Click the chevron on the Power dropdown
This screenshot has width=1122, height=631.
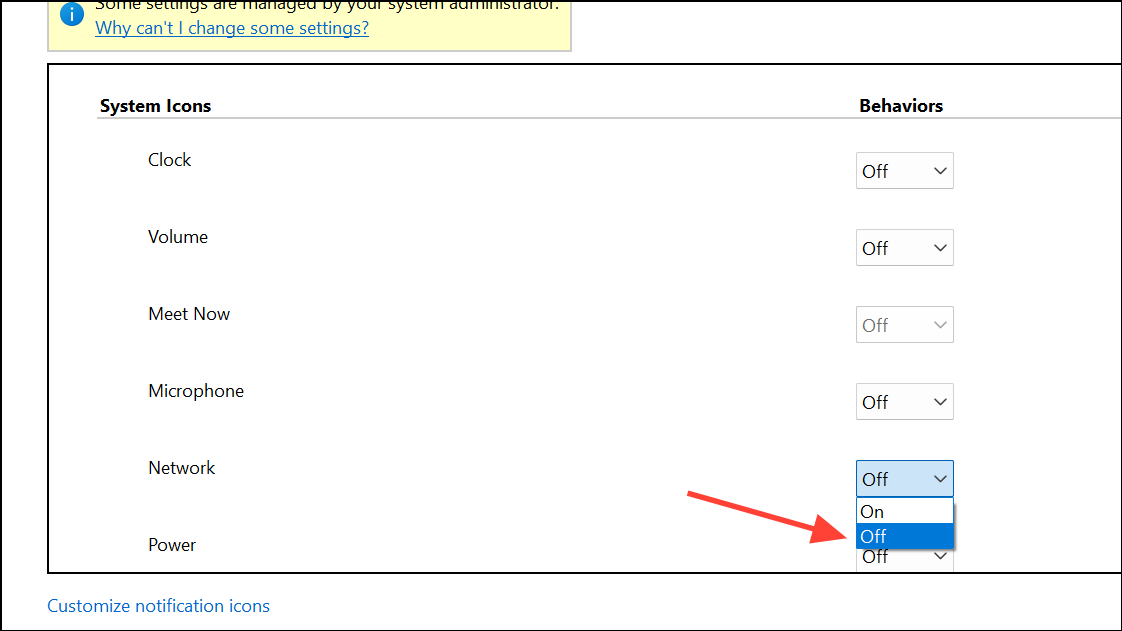pos(938,556)
